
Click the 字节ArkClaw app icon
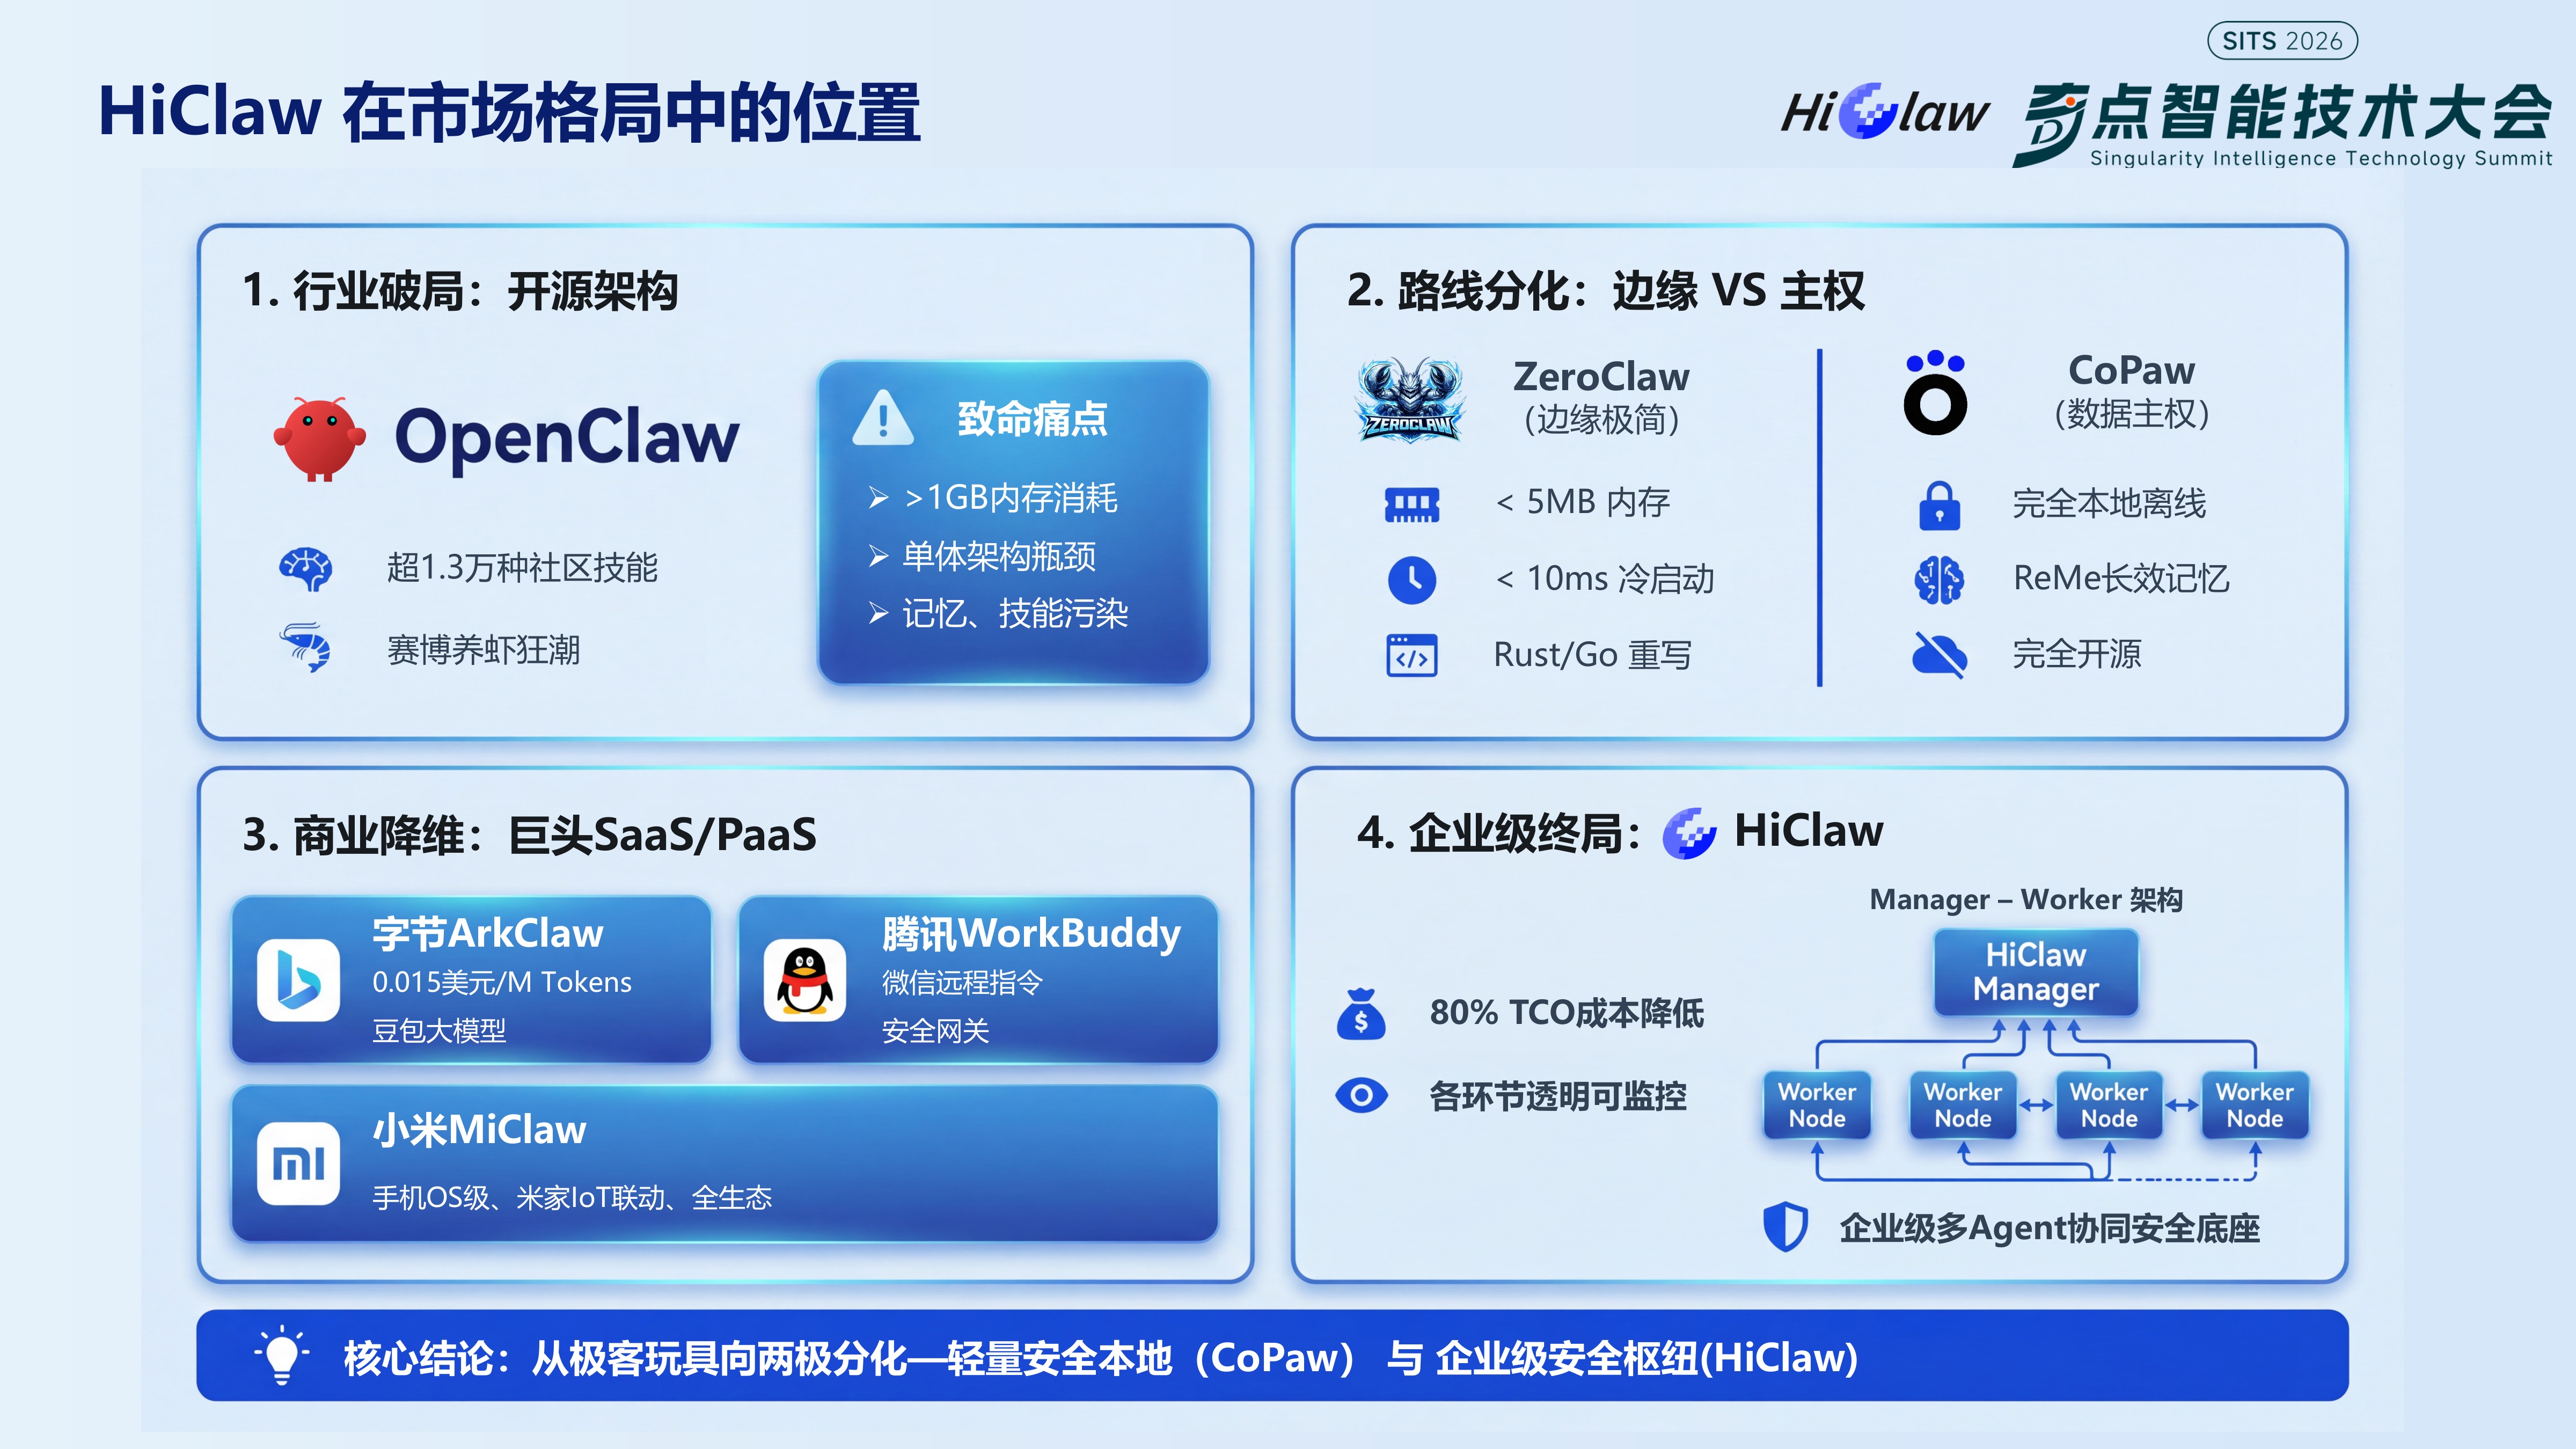298,980
